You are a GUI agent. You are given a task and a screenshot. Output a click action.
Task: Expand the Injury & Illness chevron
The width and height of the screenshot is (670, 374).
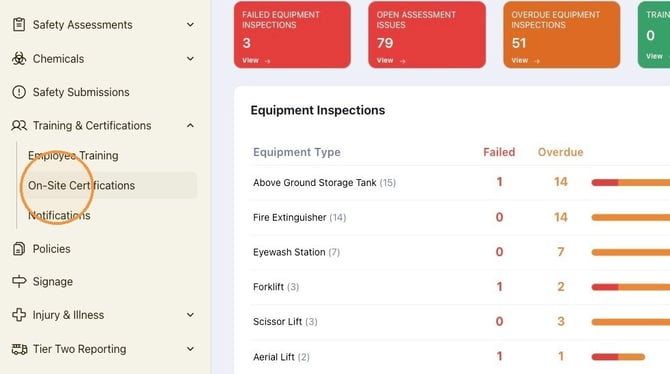[x=190, y=315]
